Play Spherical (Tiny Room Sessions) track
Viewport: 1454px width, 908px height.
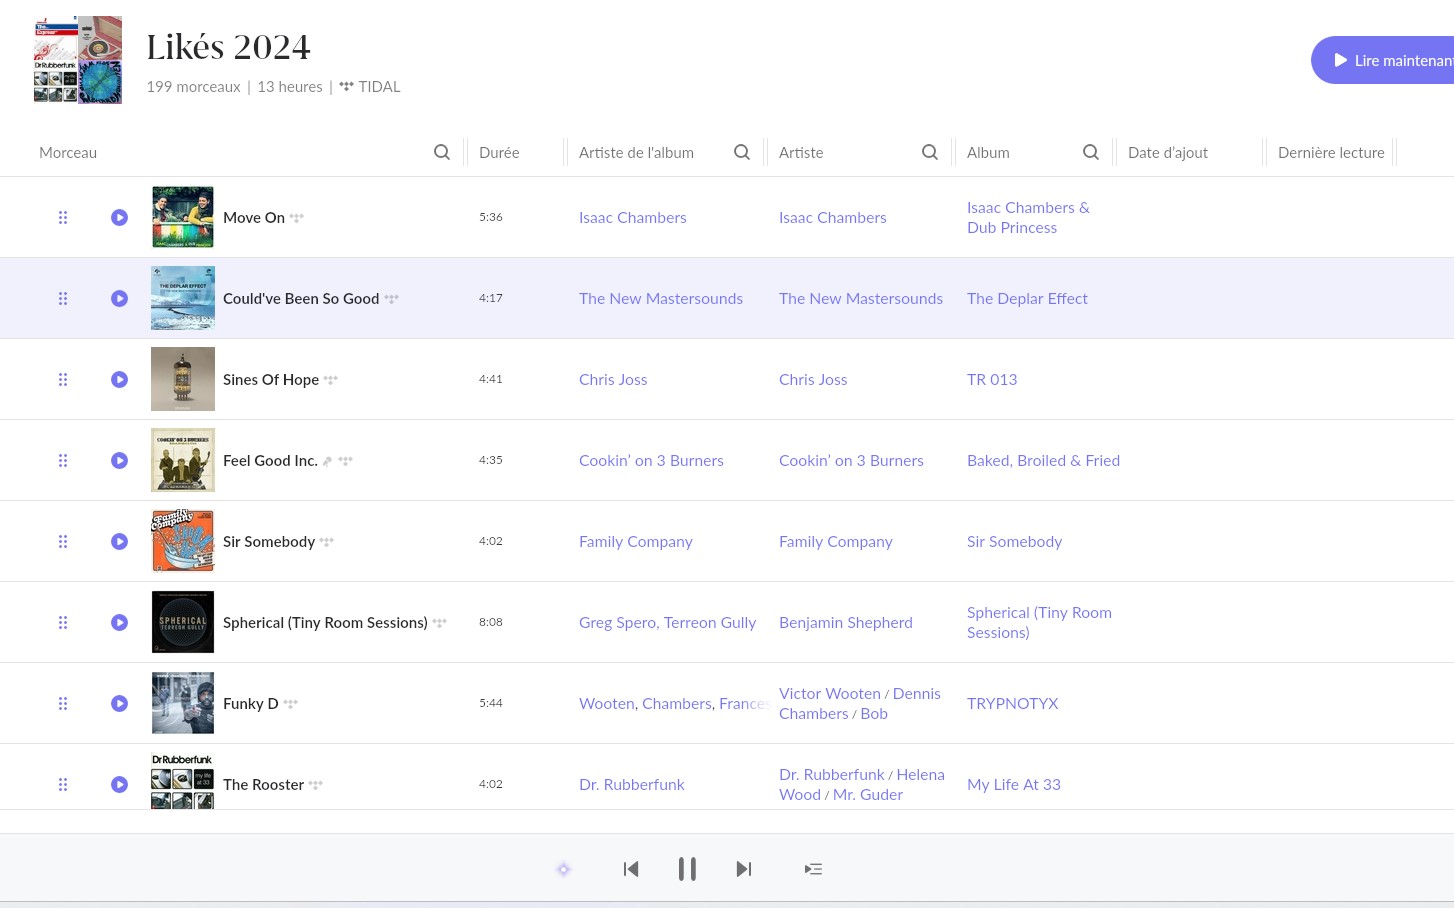119,622
